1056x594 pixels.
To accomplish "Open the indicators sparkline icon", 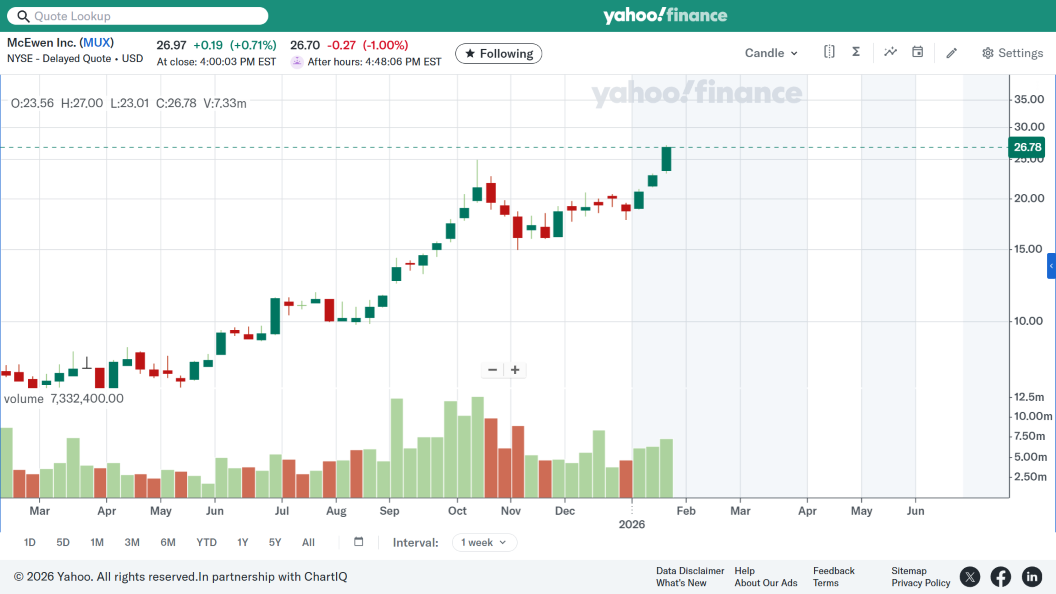I will [x=890, y=52].
